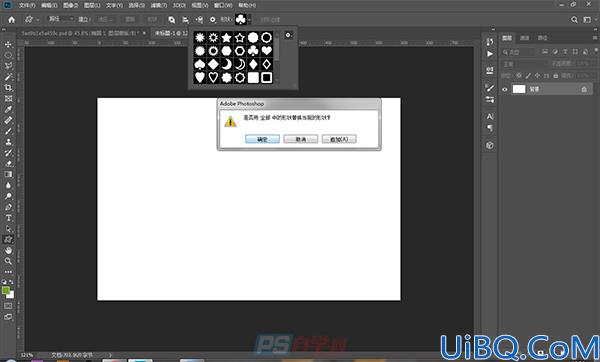Select the Lasso tool

click(x=8, y=66)
